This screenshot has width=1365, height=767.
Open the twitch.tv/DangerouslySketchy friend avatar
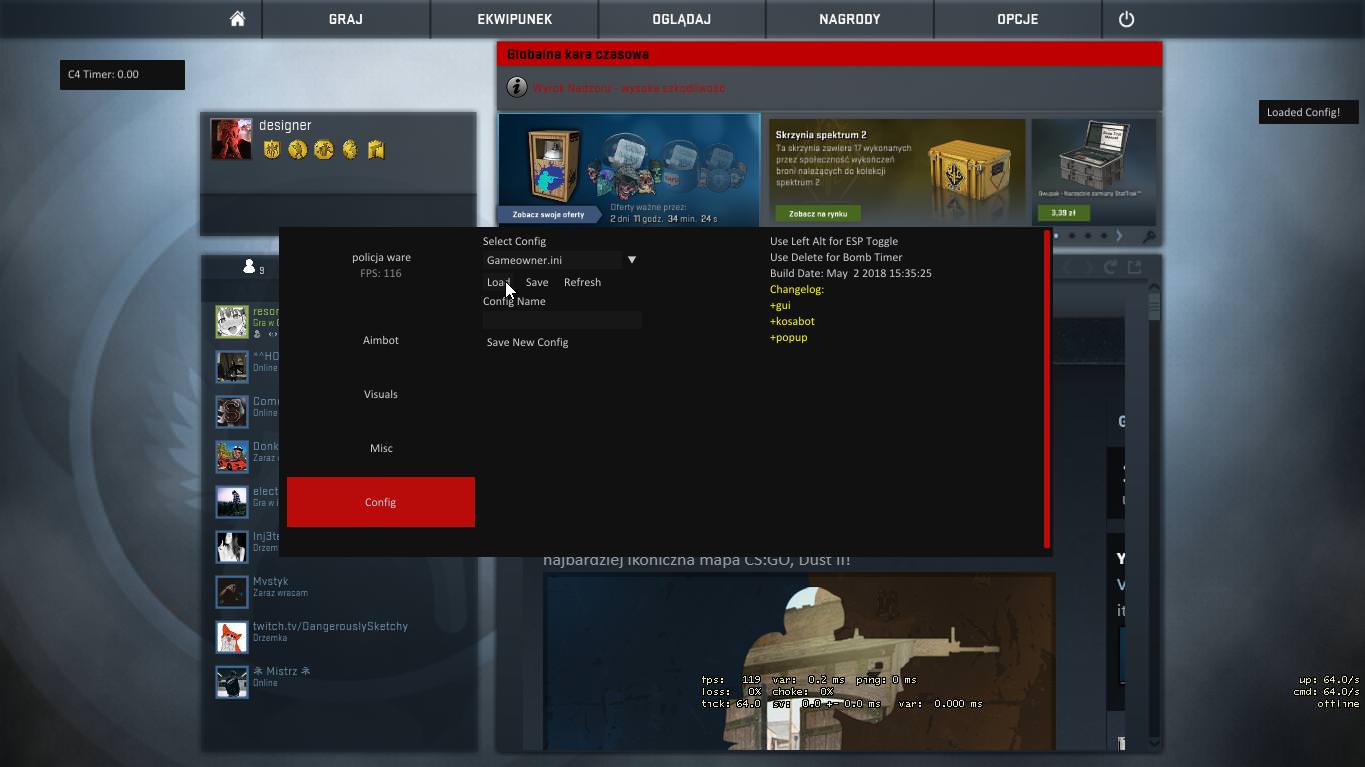click(x=232, y=636)
